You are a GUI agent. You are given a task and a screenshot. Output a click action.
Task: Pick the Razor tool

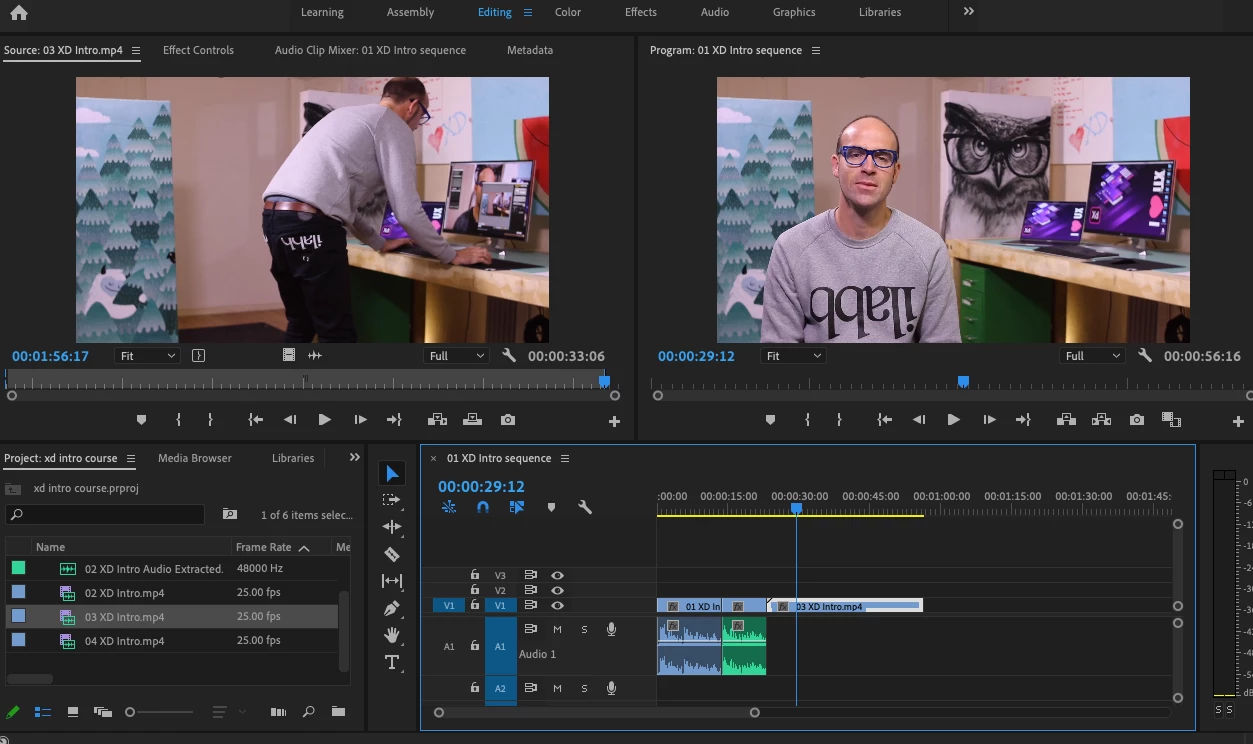pyautogui.click(x=392, y=554)
